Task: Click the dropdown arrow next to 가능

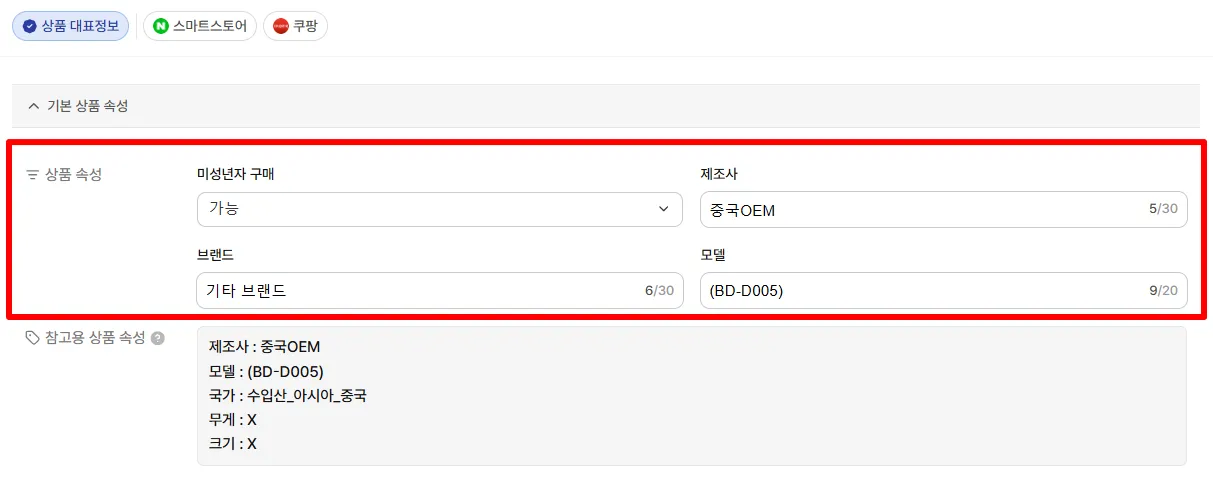Action: [x=663, y=209]
